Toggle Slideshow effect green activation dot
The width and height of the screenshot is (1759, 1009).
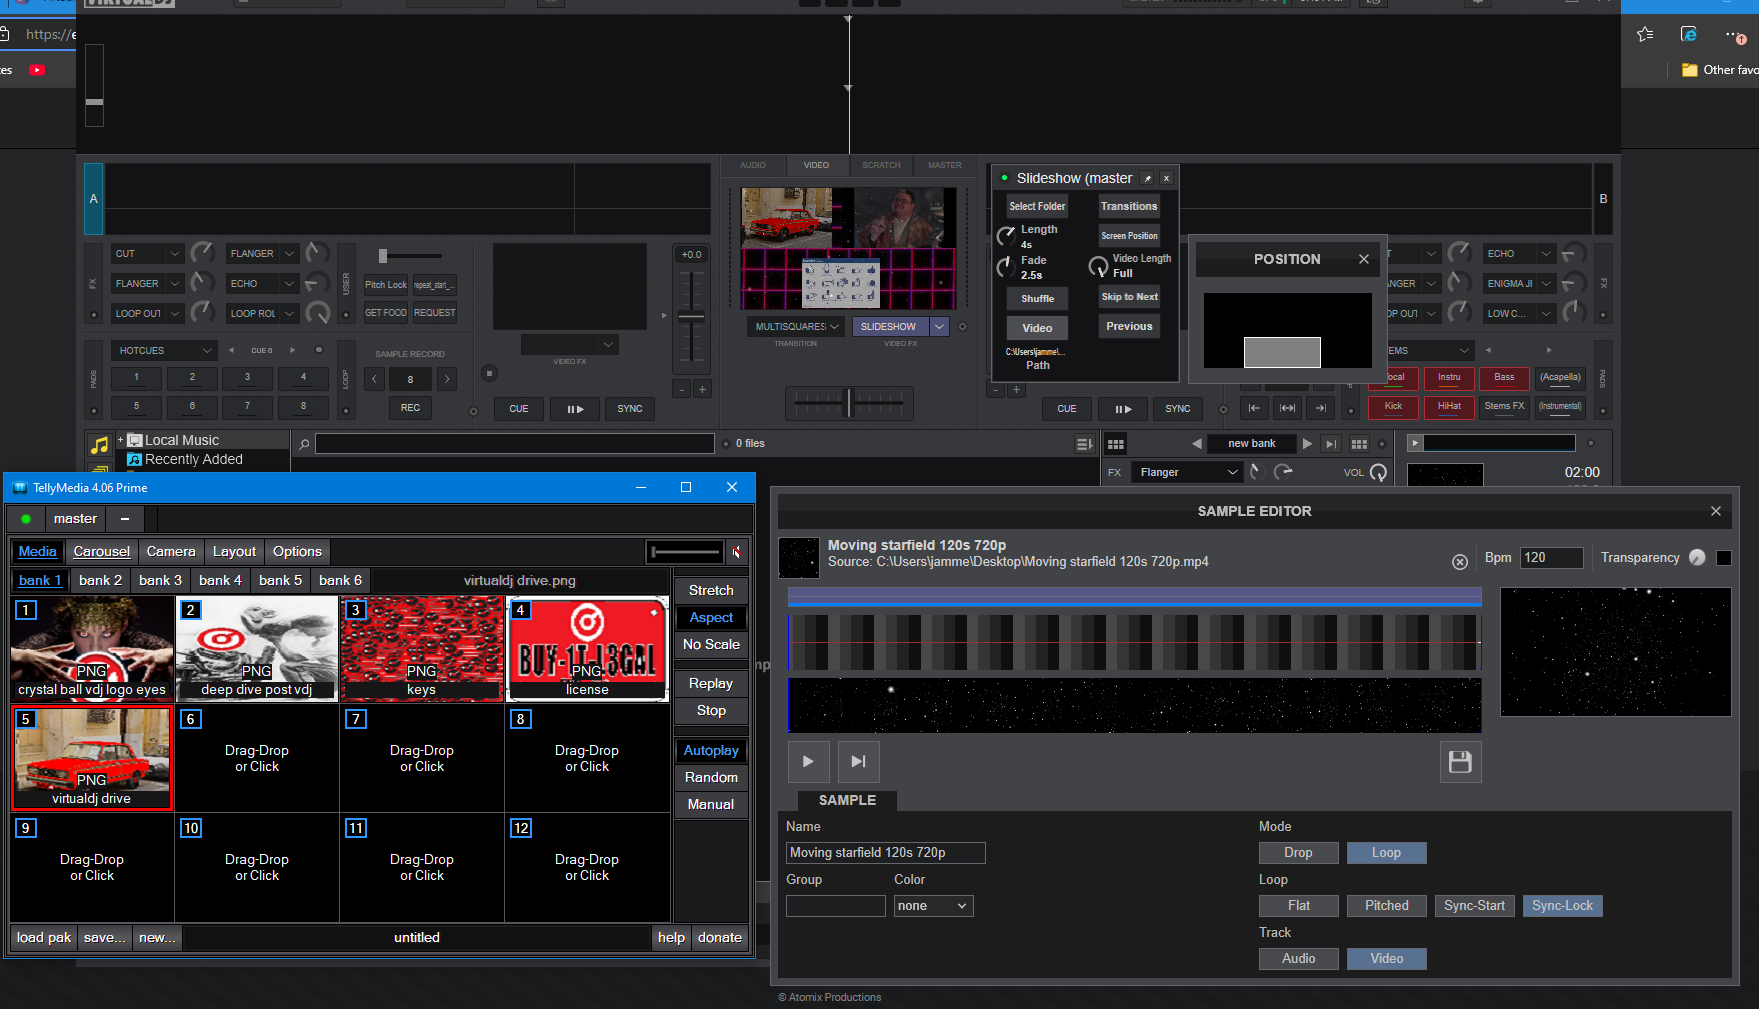coord(1004,178)
